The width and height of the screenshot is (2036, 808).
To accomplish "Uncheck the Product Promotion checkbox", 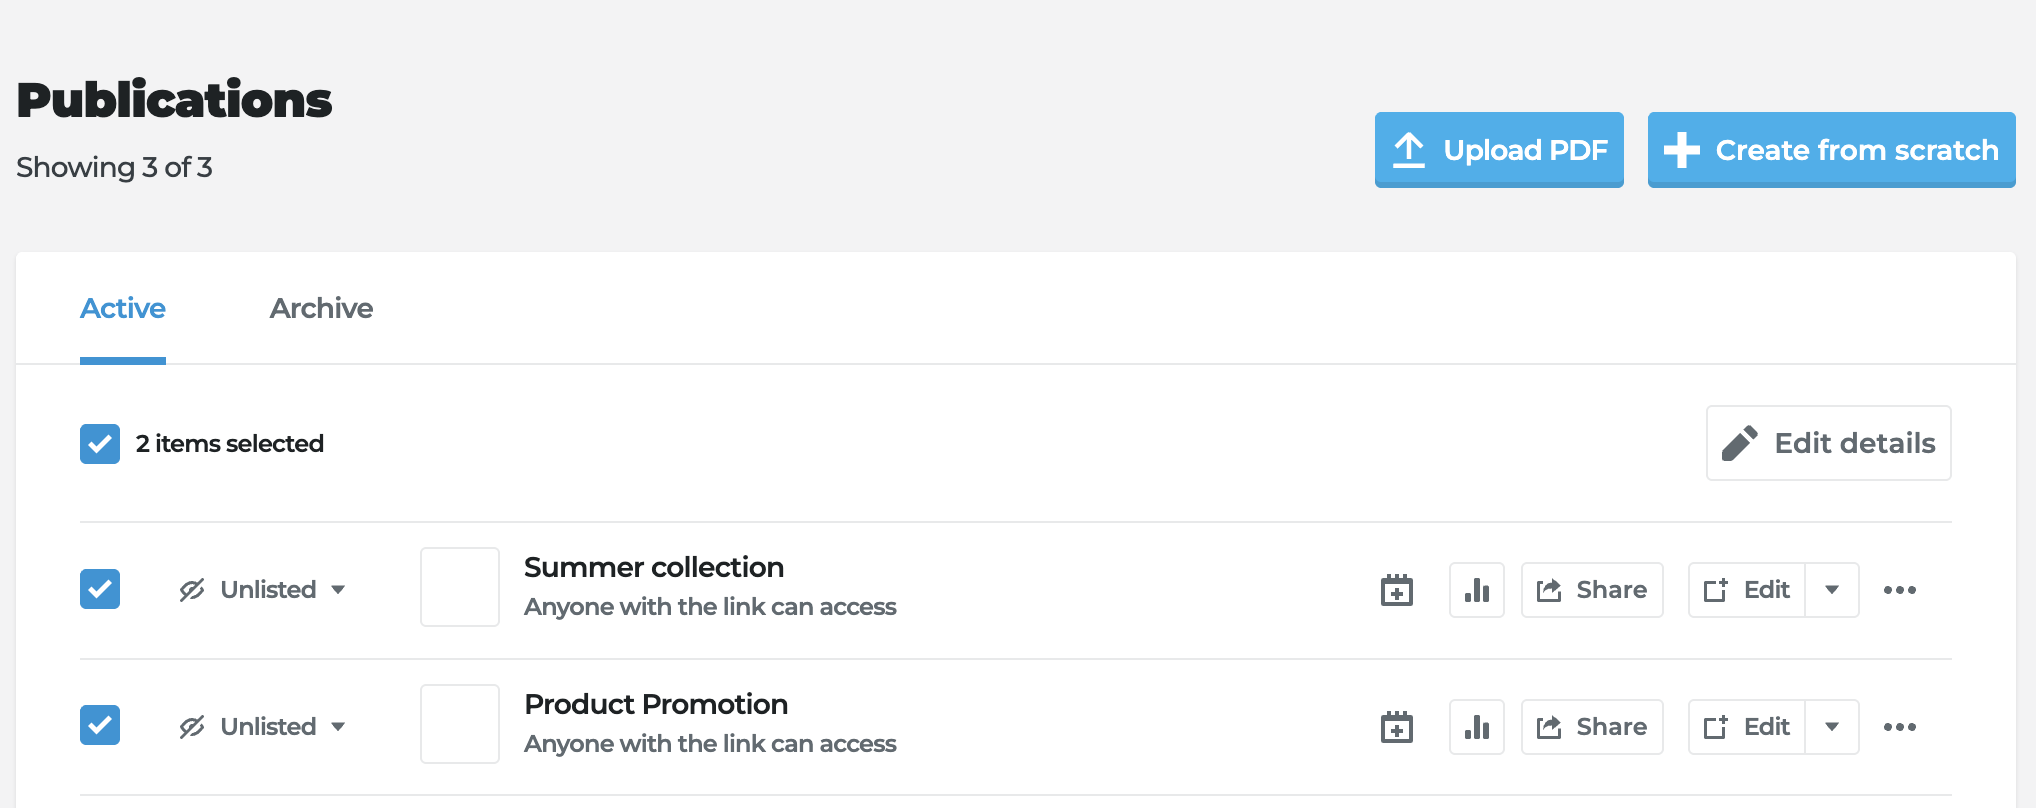I will (99, 726).
